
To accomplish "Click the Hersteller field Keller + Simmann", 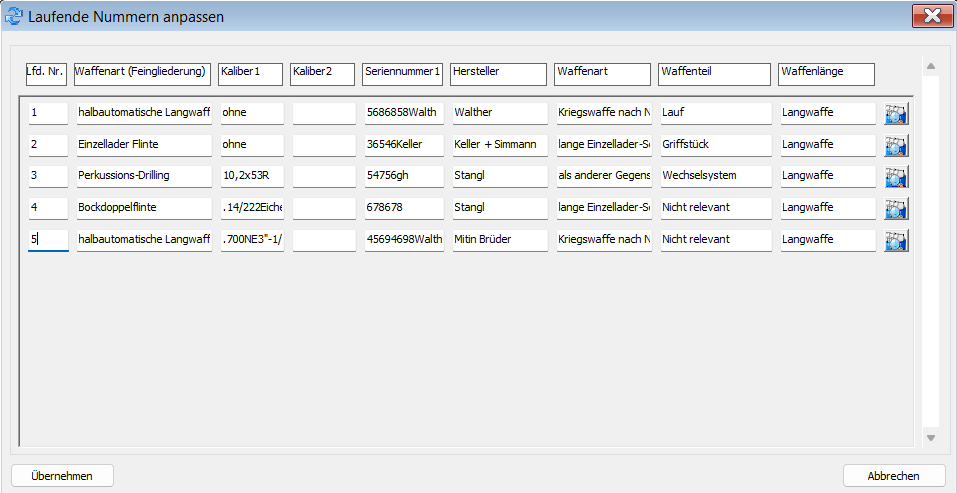I will coord(499,145).
